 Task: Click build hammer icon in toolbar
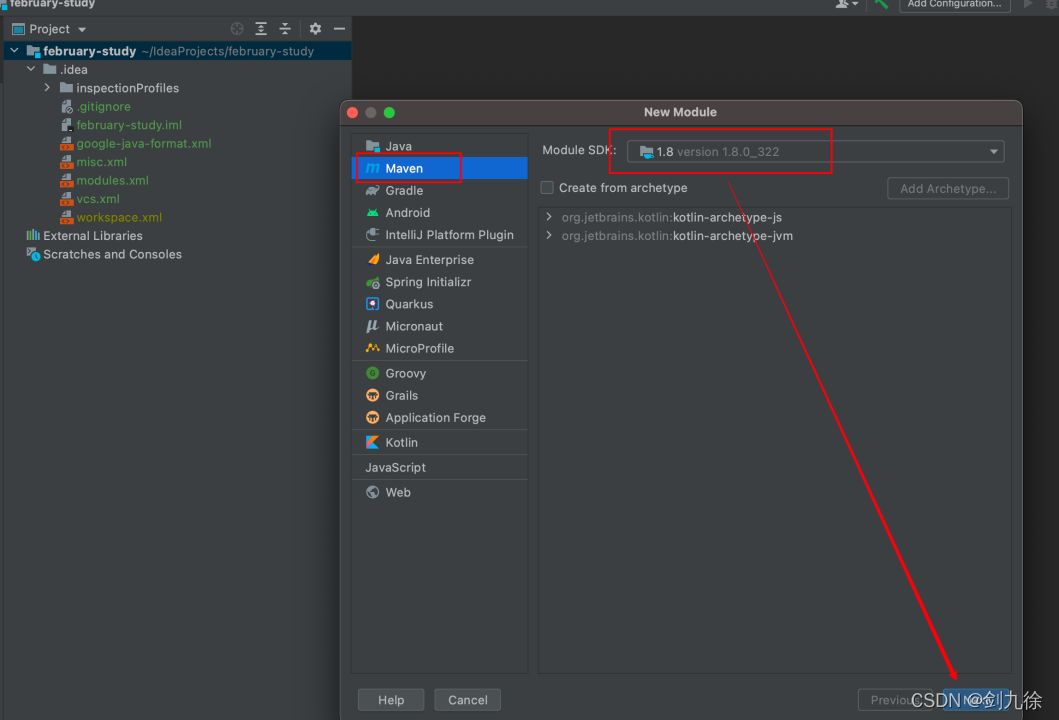881,4
